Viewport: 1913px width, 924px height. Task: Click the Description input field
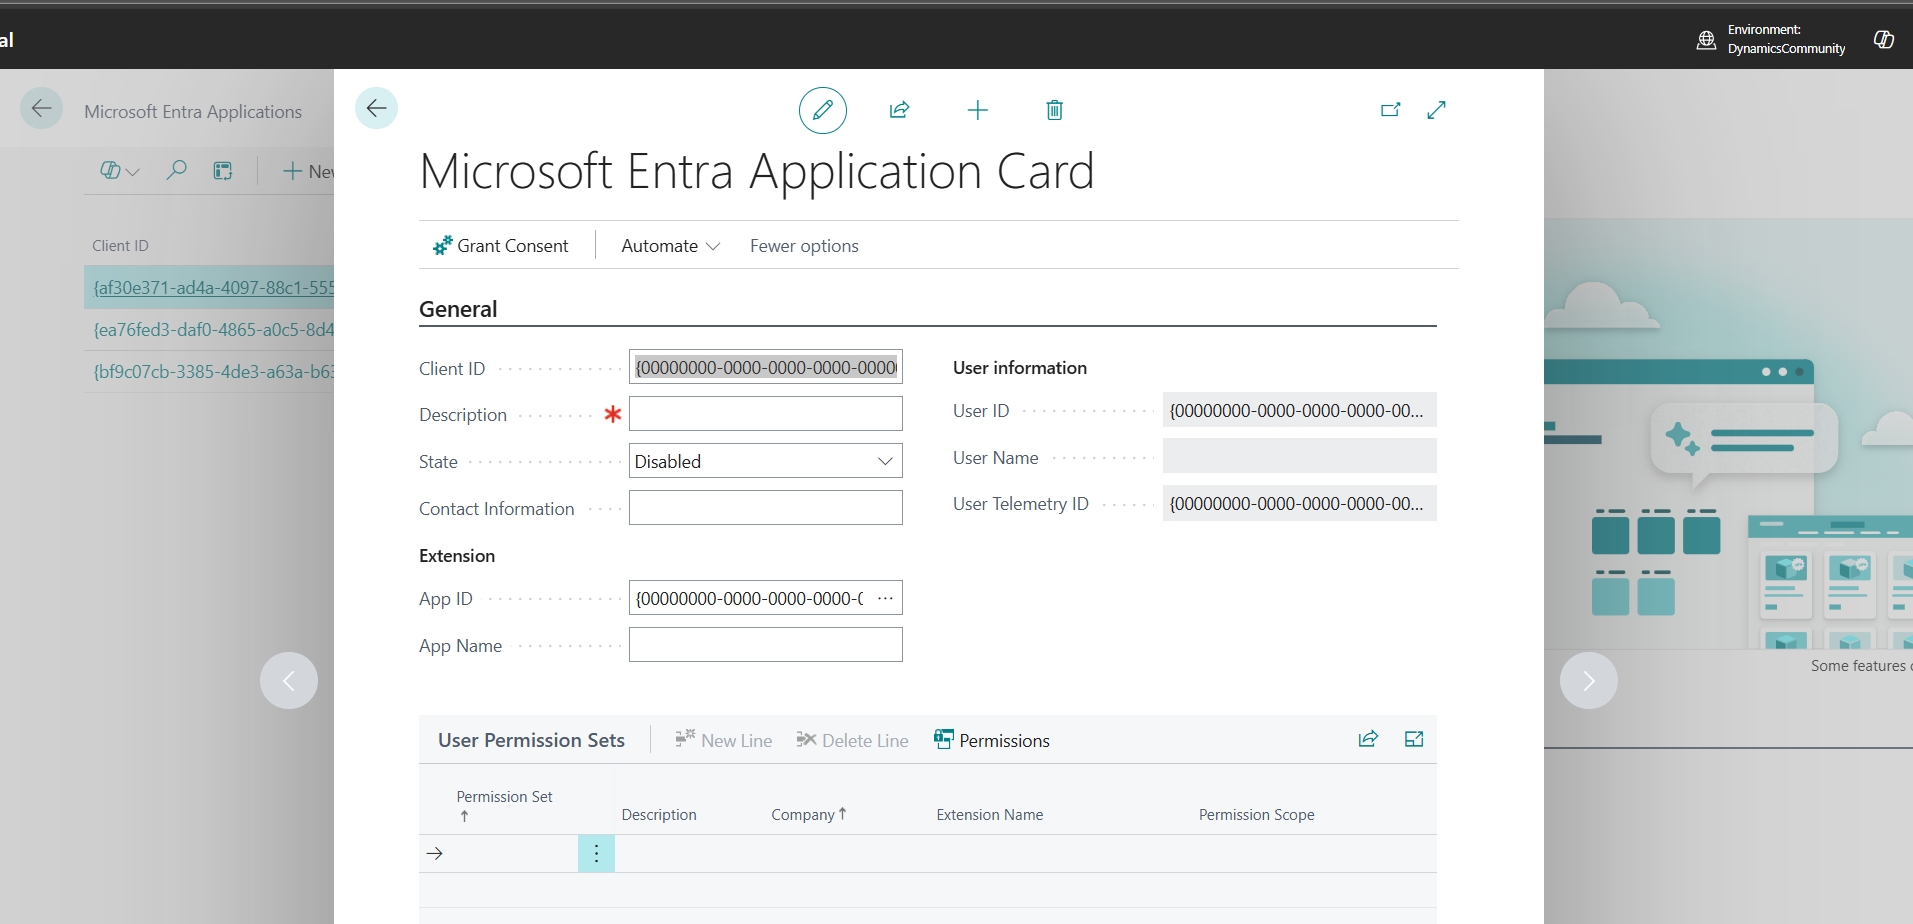pyautogui.click(x=765, y=414)
